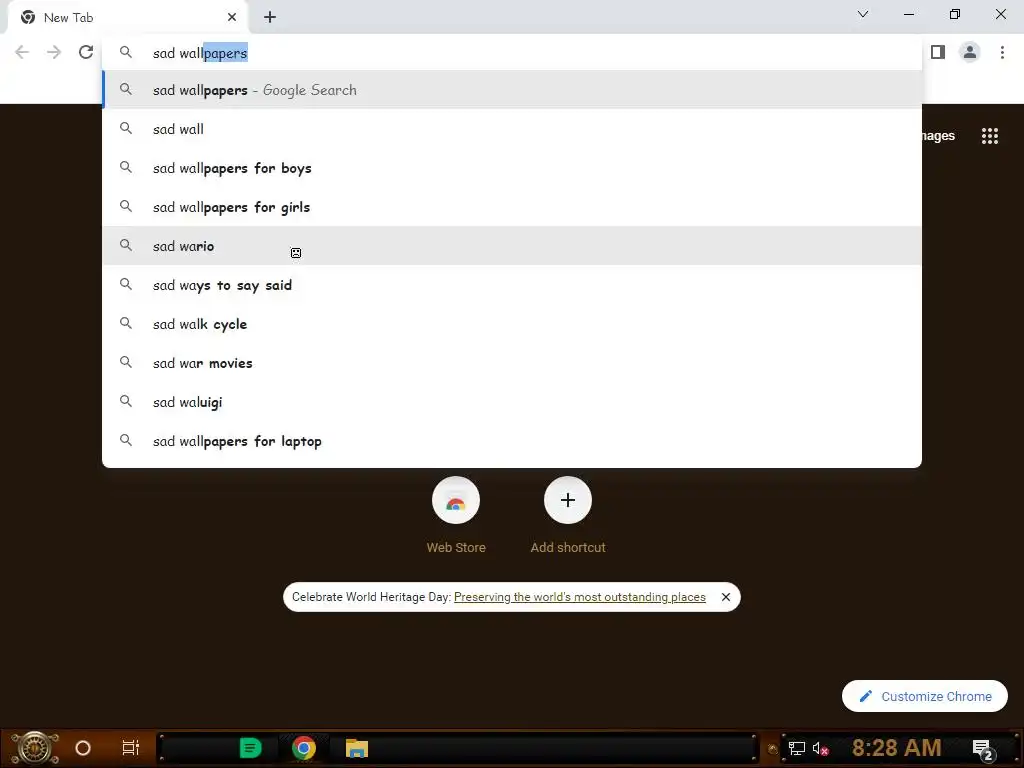Minimize the Chrome window

coord(908,14)
